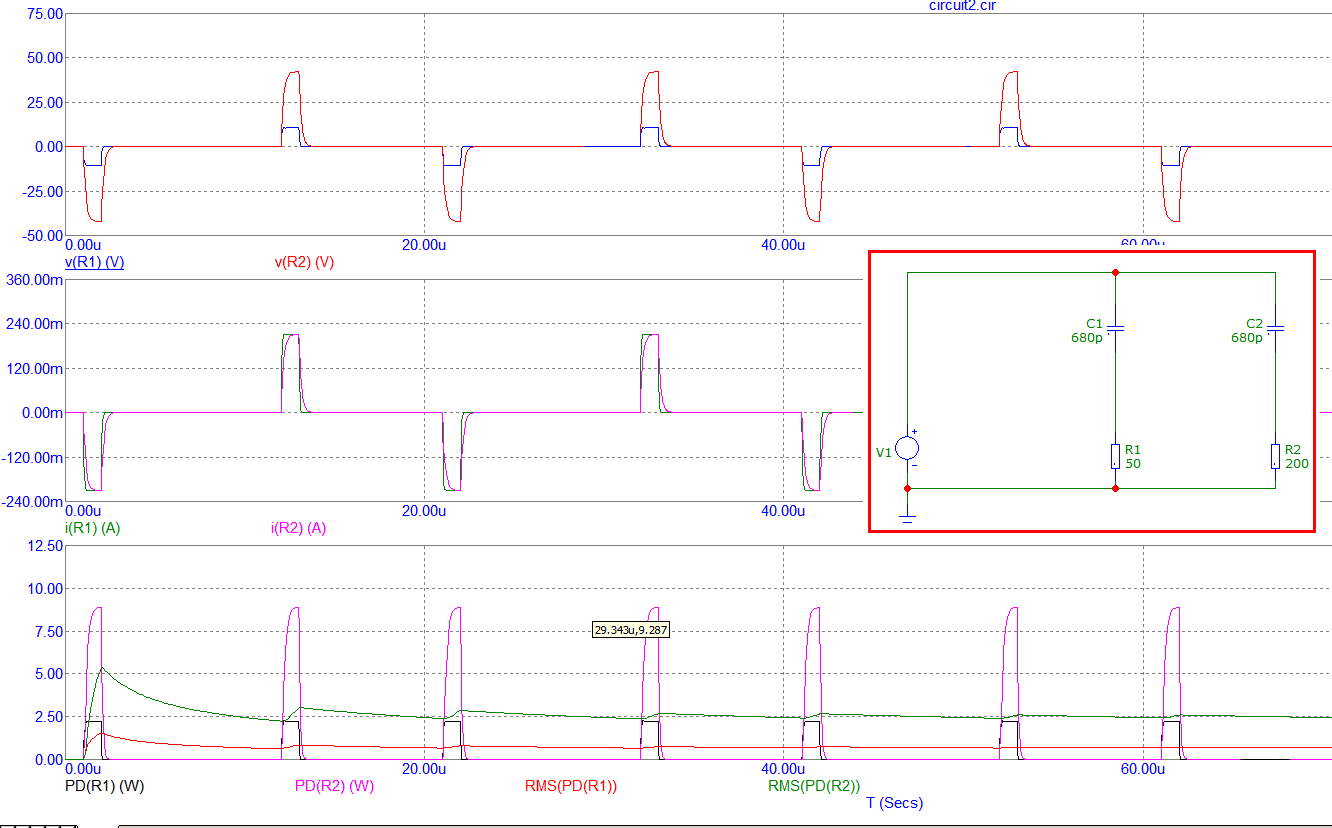Click the red node dot below R1

click(1115, 489)
